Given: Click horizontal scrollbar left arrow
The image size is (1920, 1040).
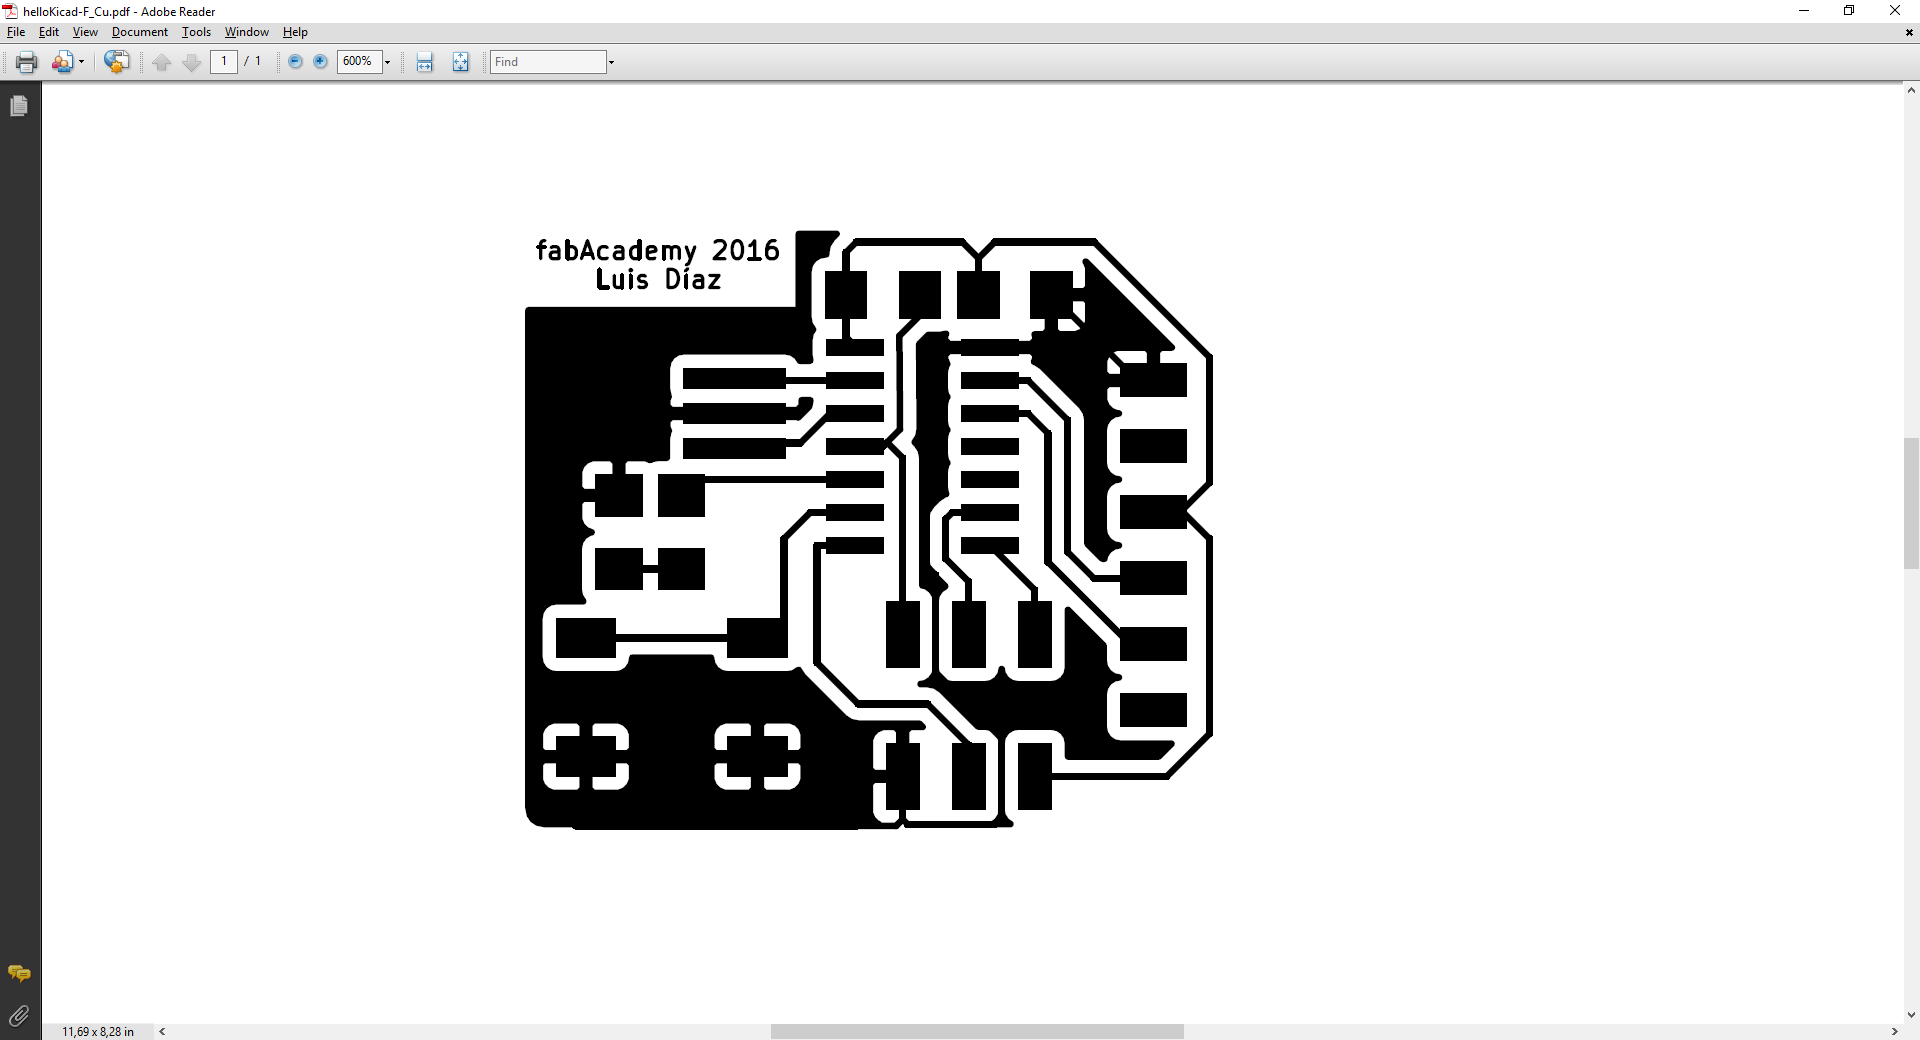Looking at the screenshot, I should [x=162, y=1031].
